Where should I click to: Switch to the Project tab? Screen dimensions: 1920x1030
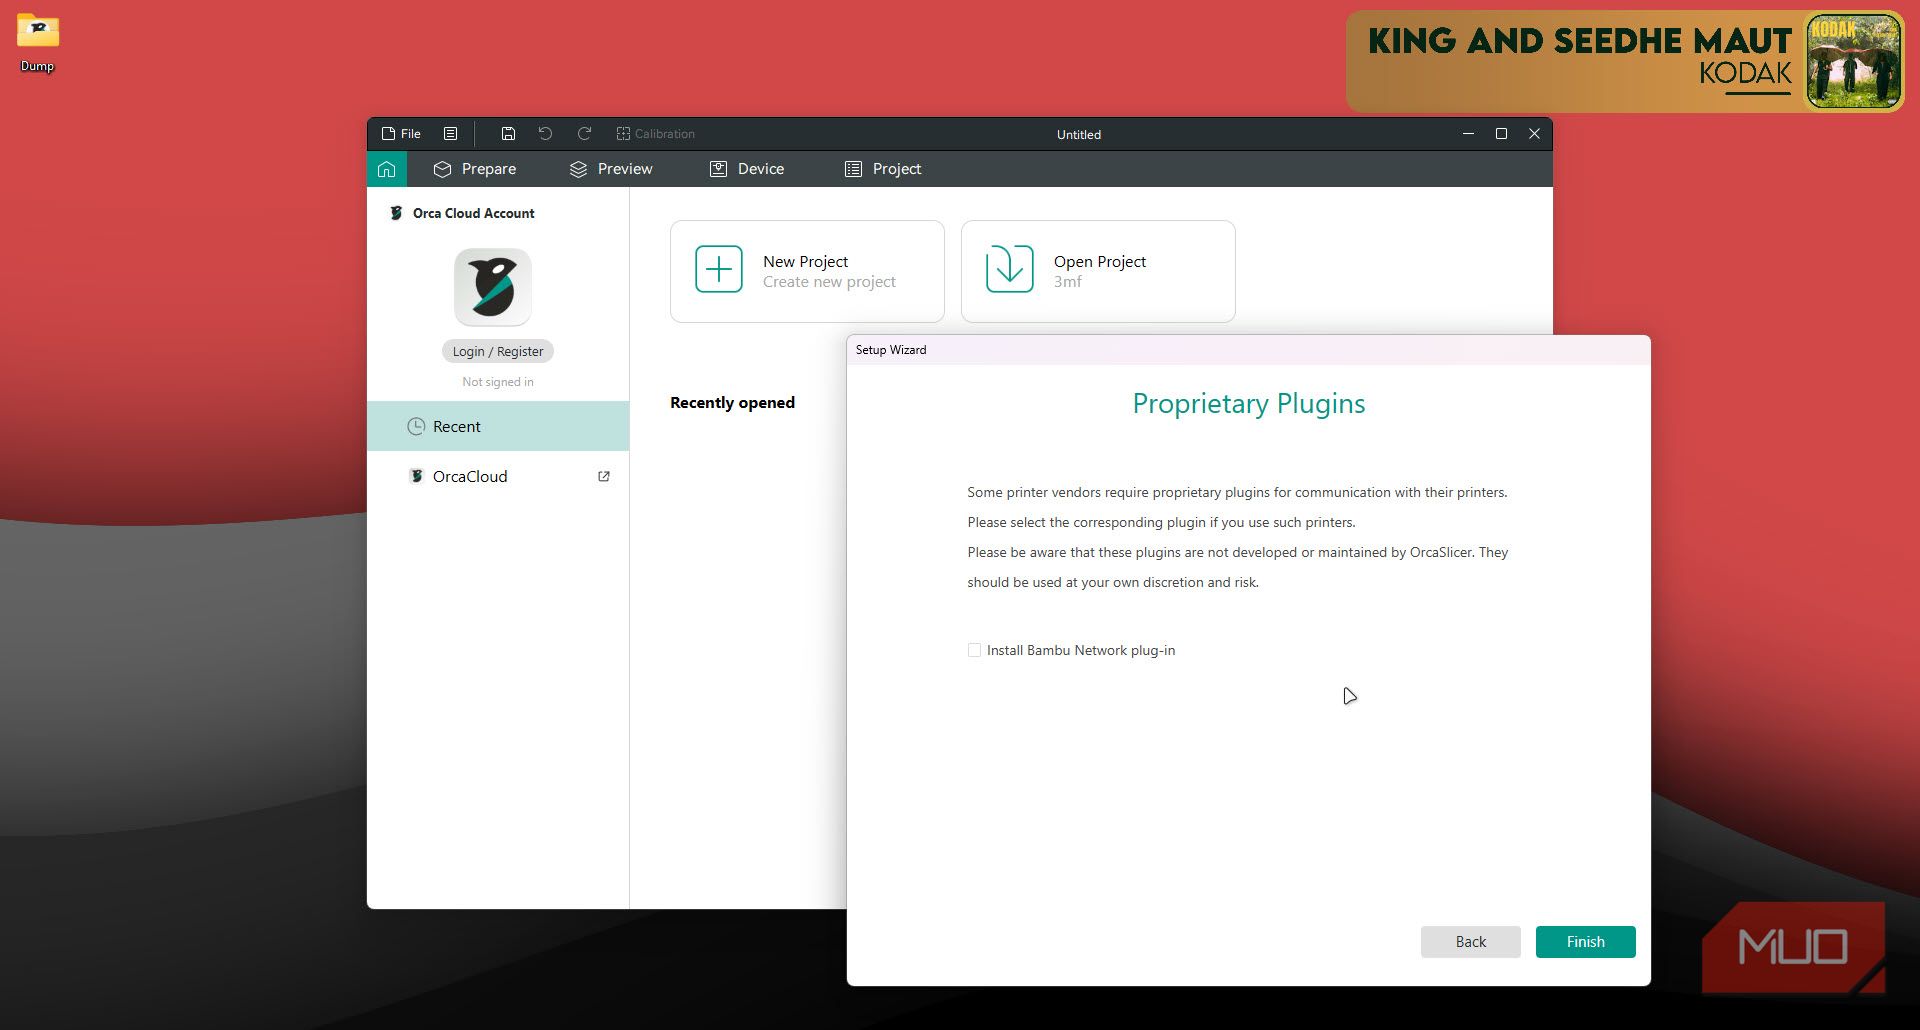point(883,169)
